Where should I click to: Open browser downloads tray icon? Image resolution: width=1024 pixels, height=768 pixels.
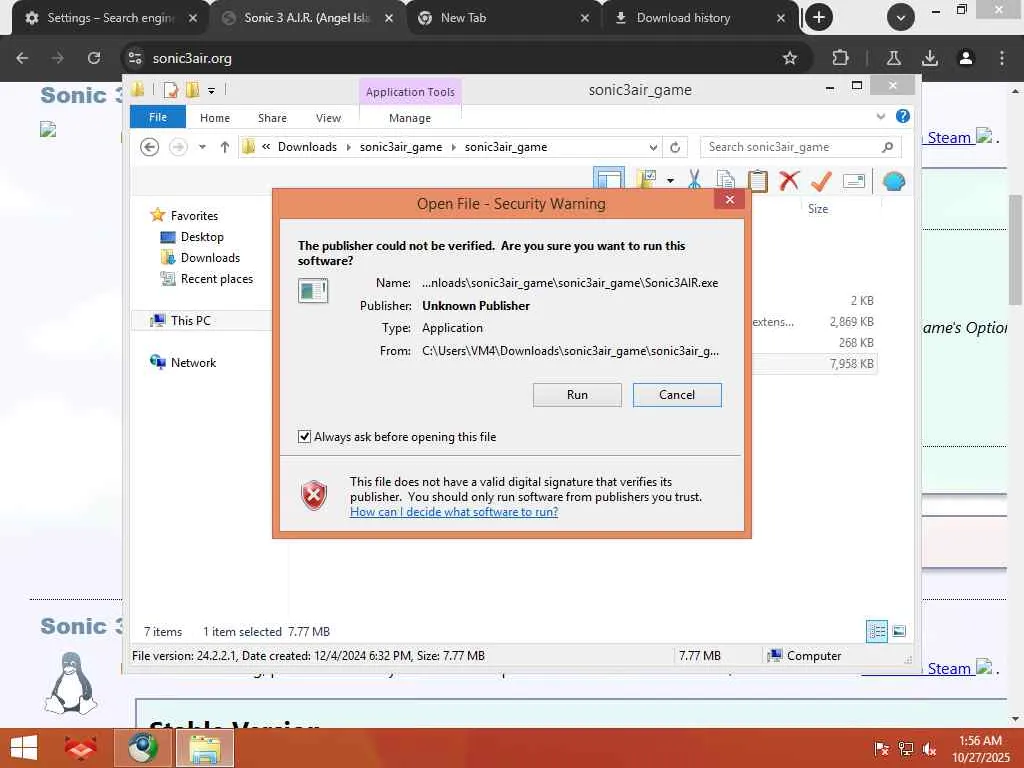[929, 58]
